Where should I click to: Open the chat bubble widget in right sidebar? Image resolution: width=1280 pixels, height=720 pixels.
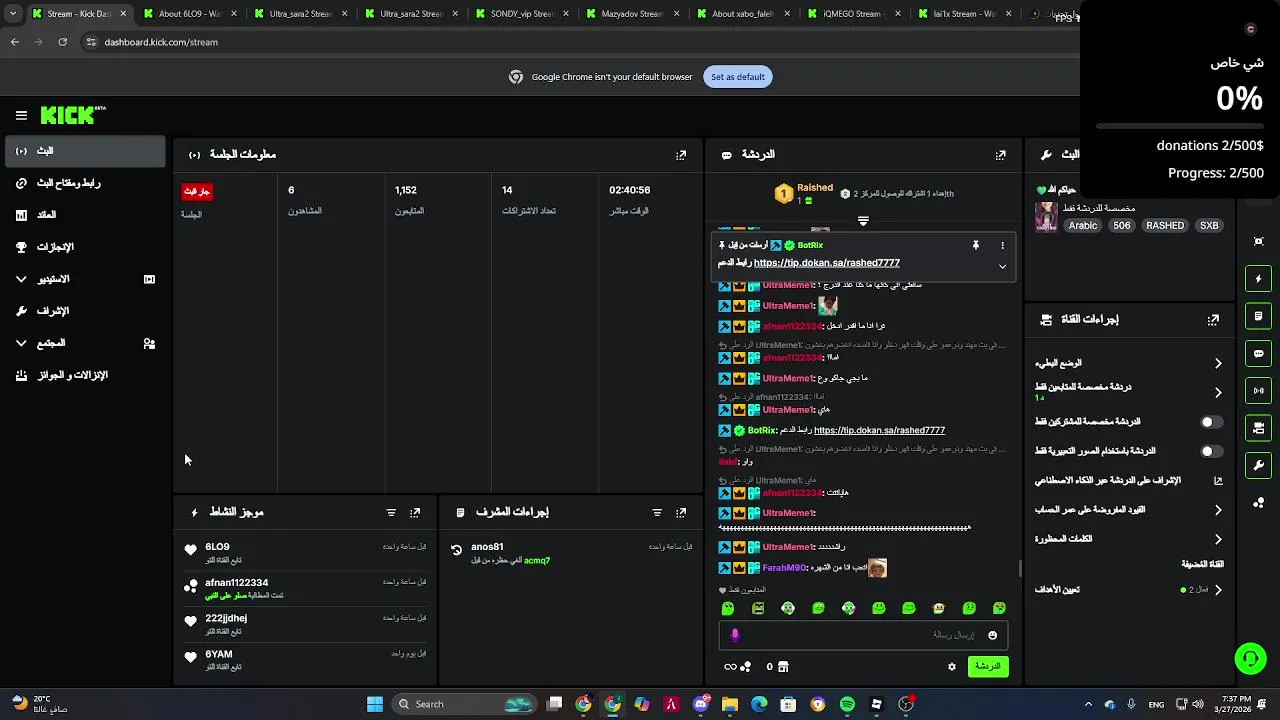1258,353
